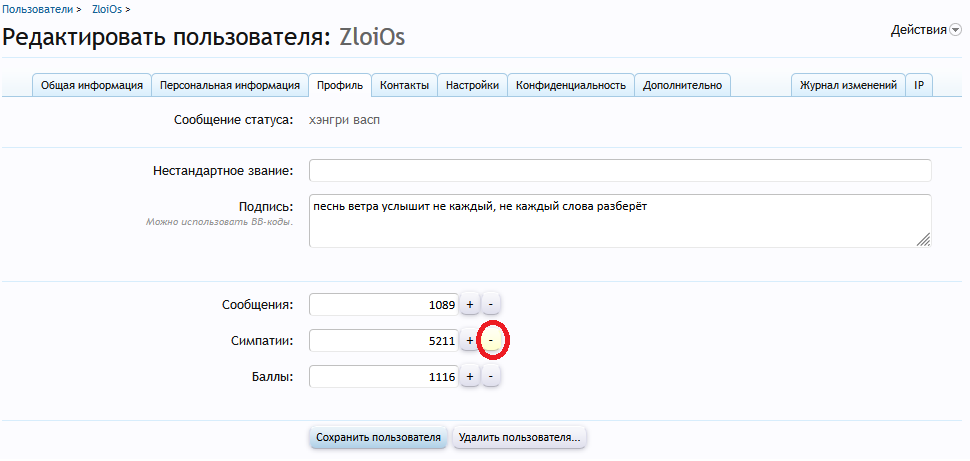Switch to the Дополнительно tab
The height and width of the screenshot is (461, 970).
[682, 86]
